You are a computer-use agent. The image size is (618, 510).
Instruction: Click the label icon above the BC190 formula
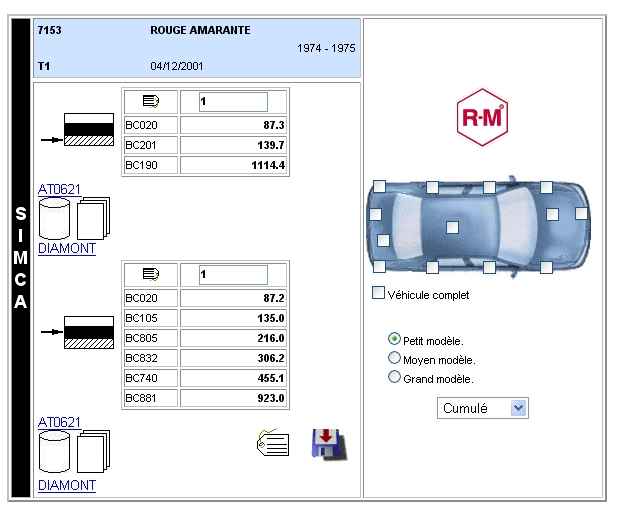(x=151, y=102)
